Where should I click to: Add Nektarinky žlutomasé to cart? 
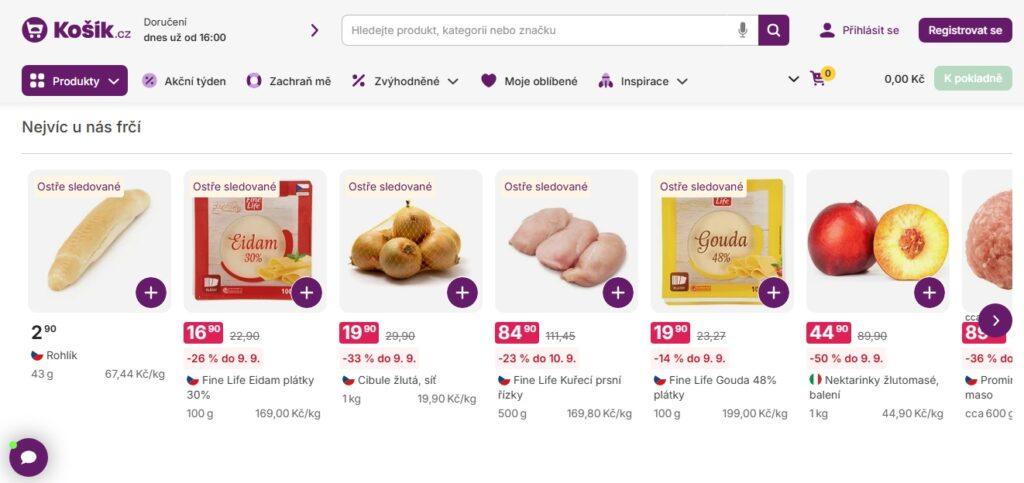pos(929,293)
